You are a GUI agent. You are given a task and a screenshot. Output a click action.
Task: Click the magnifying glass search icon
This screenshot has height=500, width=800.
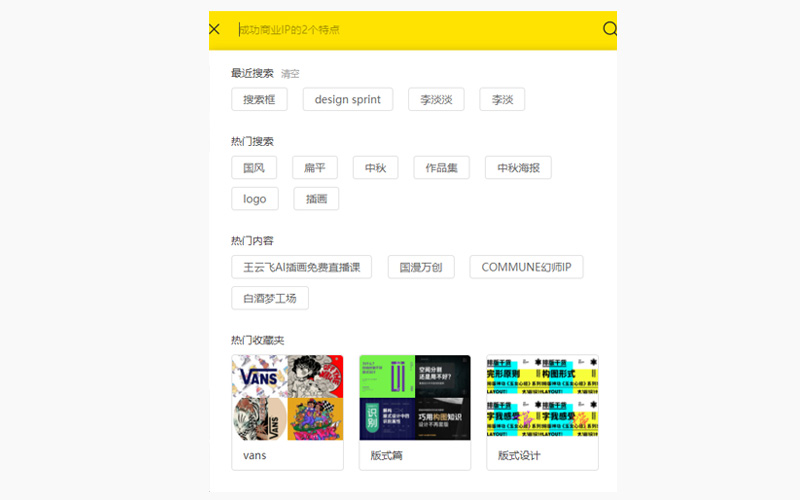tap(610, 29)
